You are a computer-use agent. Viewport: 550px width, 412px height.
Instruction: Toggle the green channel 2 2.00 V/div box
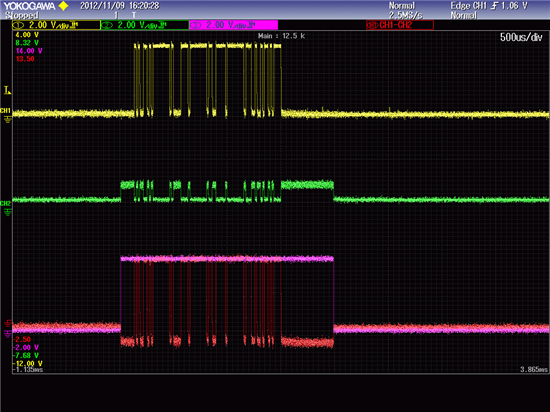point(145,25)
